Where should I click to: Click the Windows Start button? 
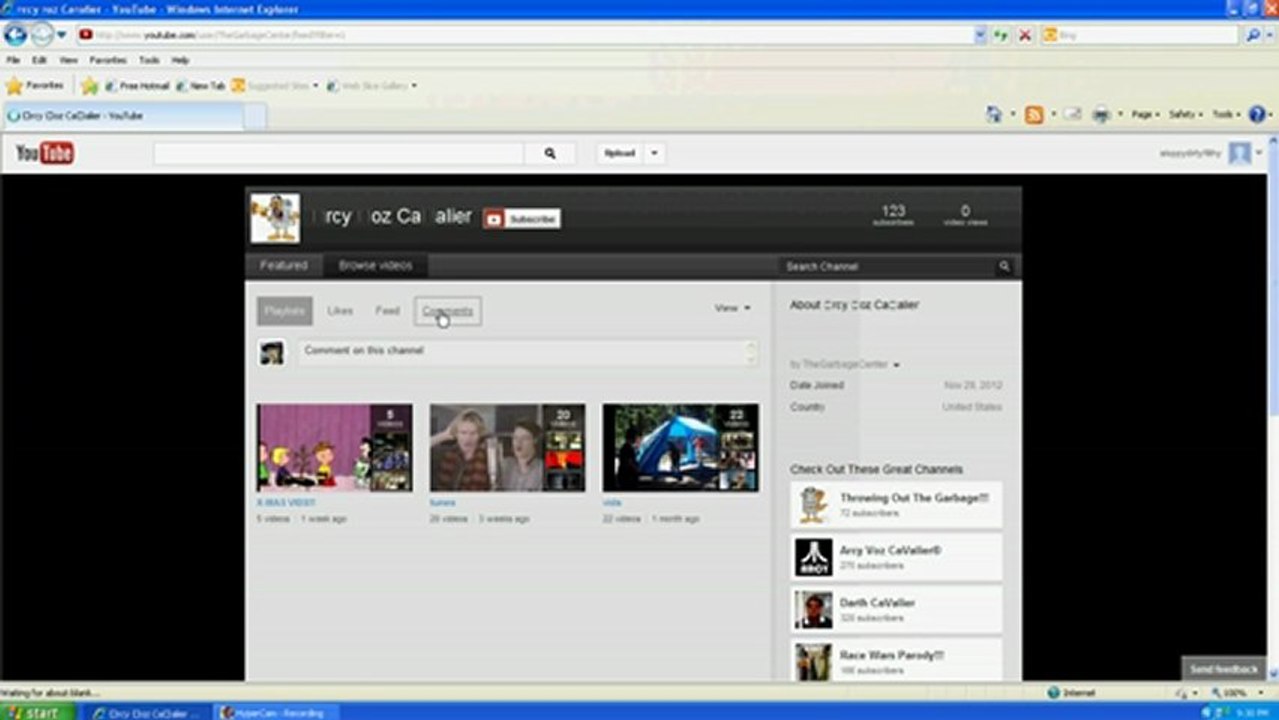click(x=37, y=712)
